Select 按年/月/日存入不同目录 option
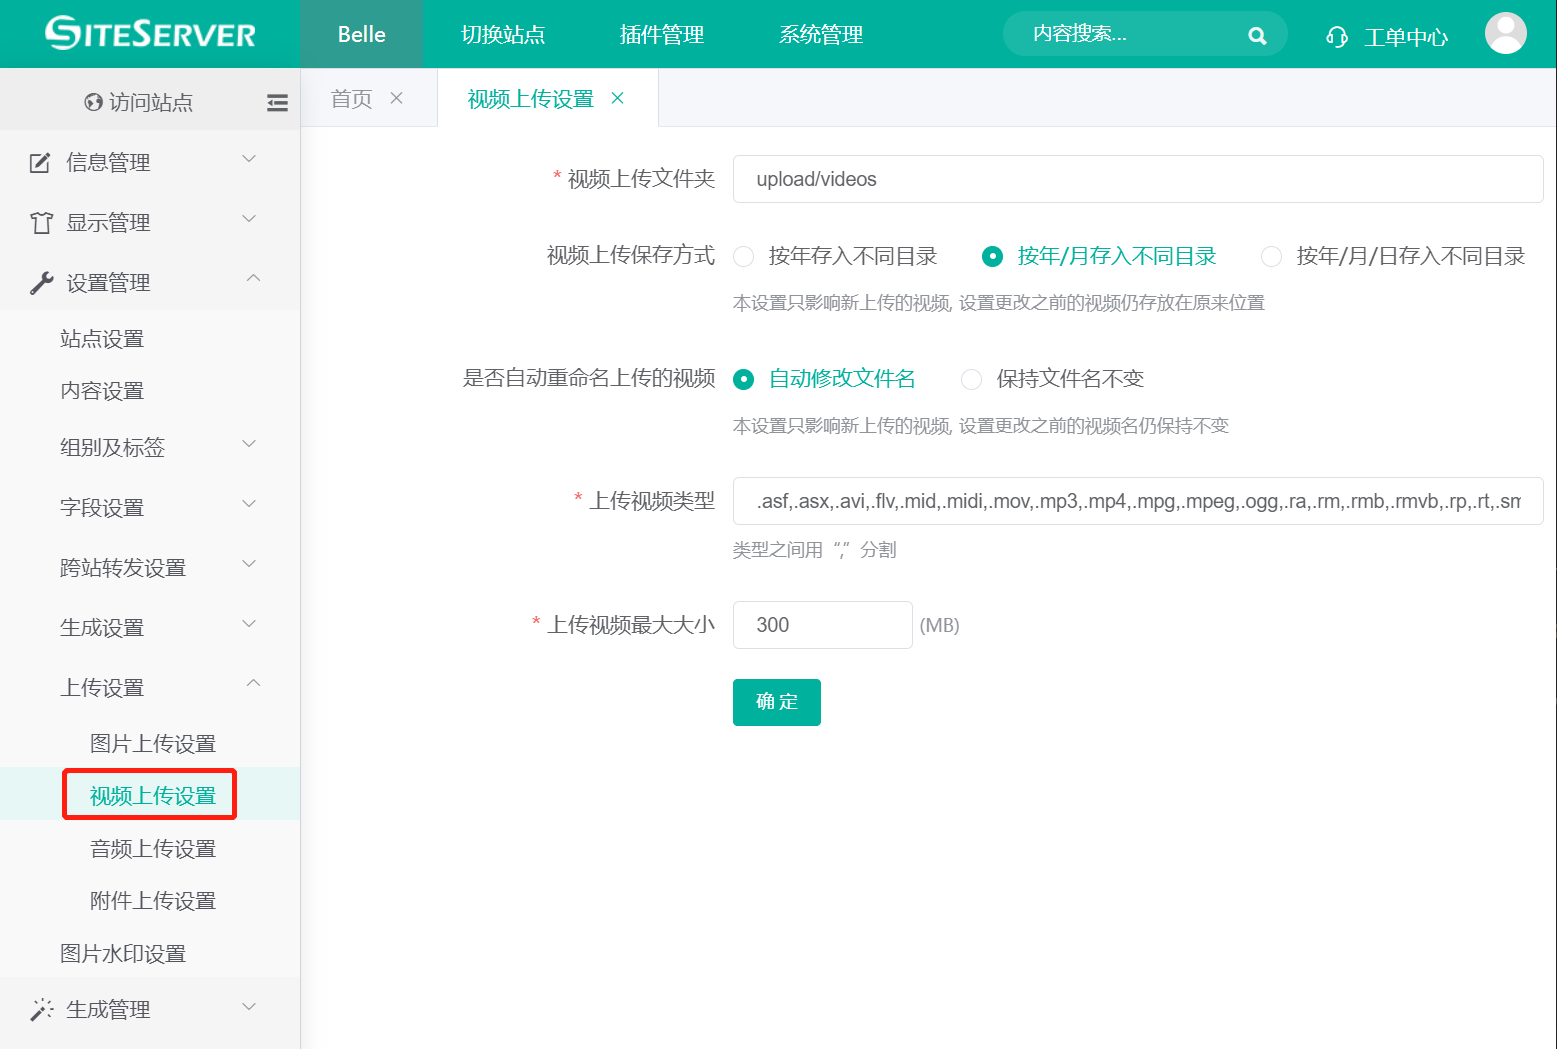The height and width of the screenshot is (1049, 1557). [x=1271, y=256]
